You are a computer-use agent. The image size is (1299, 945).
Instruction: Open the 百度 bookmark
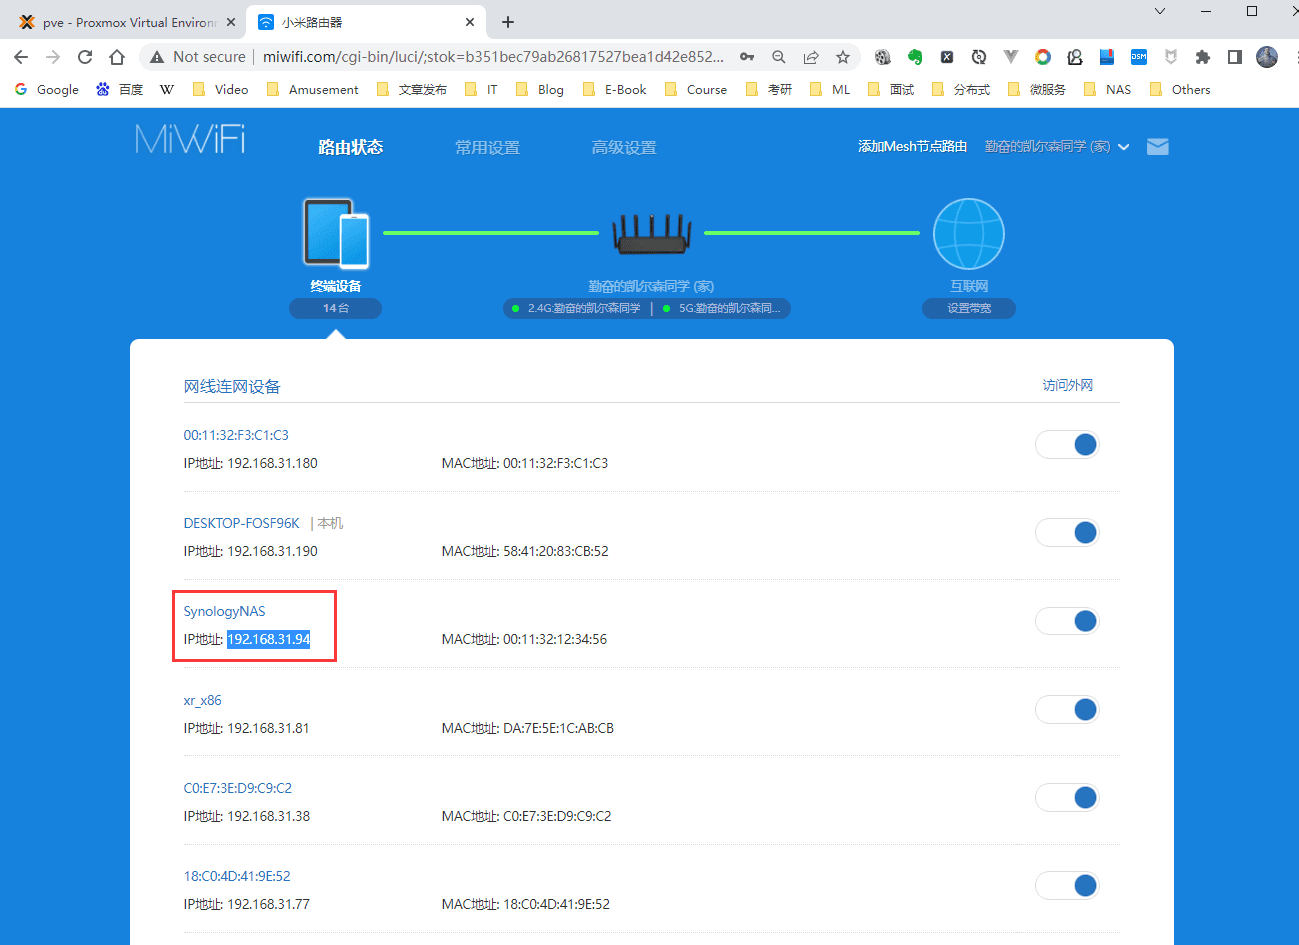(119, 89)
